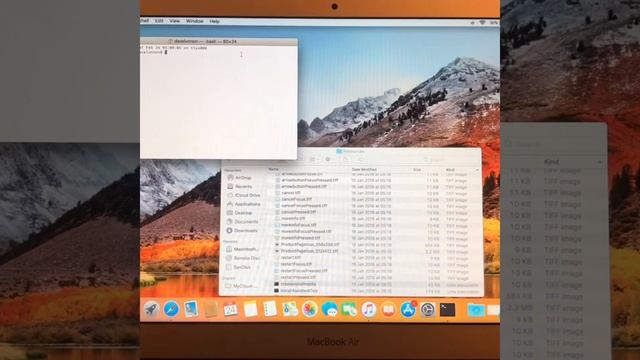Viewport: 640px width, 360px height.
Task: Sort Finder list by Size column
Action: (x=417, y=169)
